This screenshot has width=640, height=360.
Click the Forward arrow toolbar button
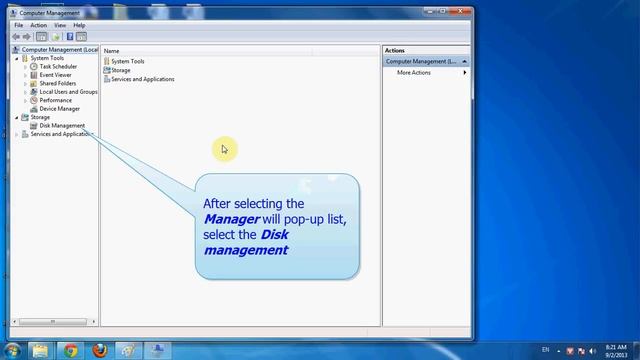point(27,37)
